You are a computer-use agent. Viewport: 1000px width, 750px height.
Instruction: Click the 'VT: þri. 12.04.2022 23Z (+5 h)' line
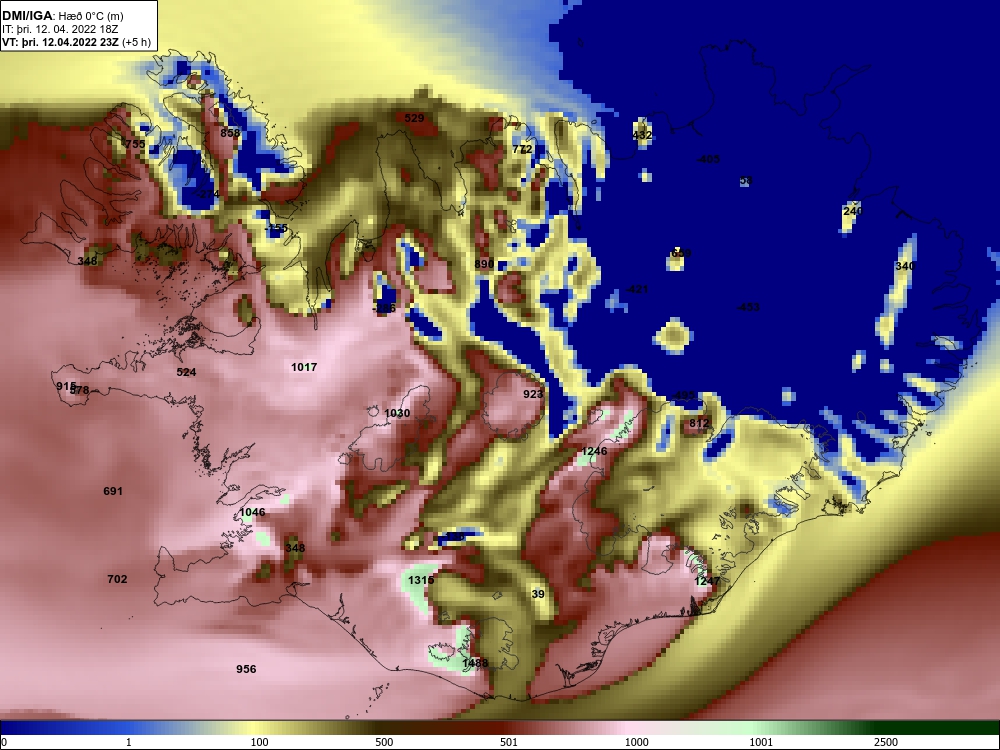coord(77,43)
